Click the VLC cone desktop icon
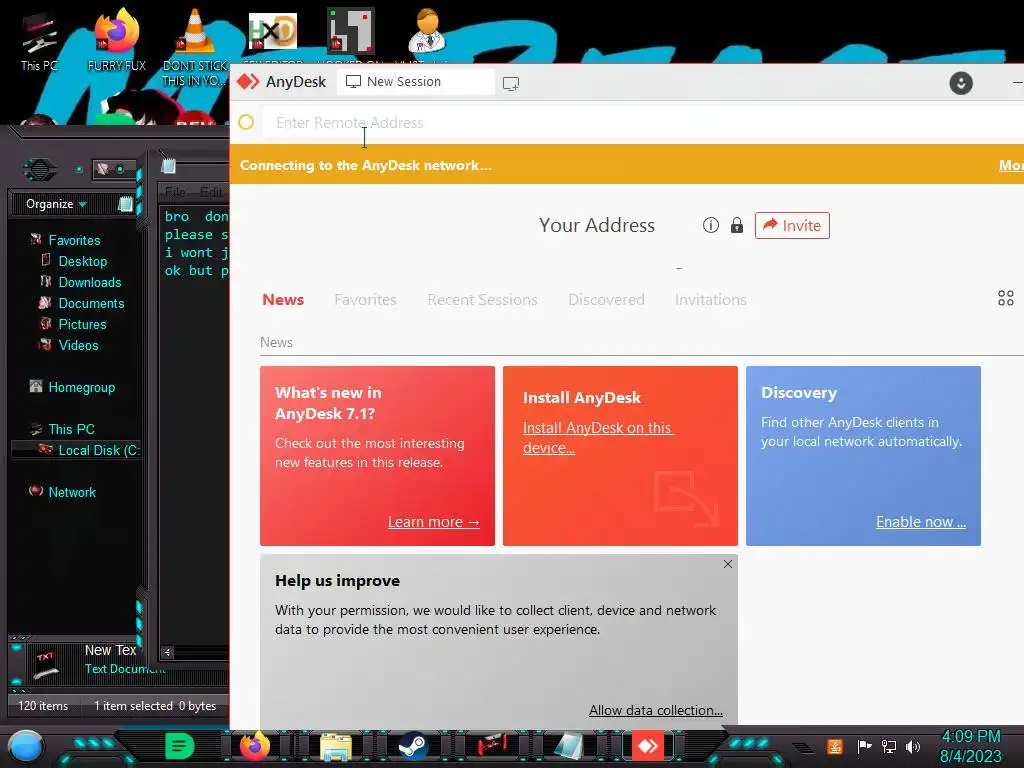This screenshot has height=768, width=1024. pos(194,48)
